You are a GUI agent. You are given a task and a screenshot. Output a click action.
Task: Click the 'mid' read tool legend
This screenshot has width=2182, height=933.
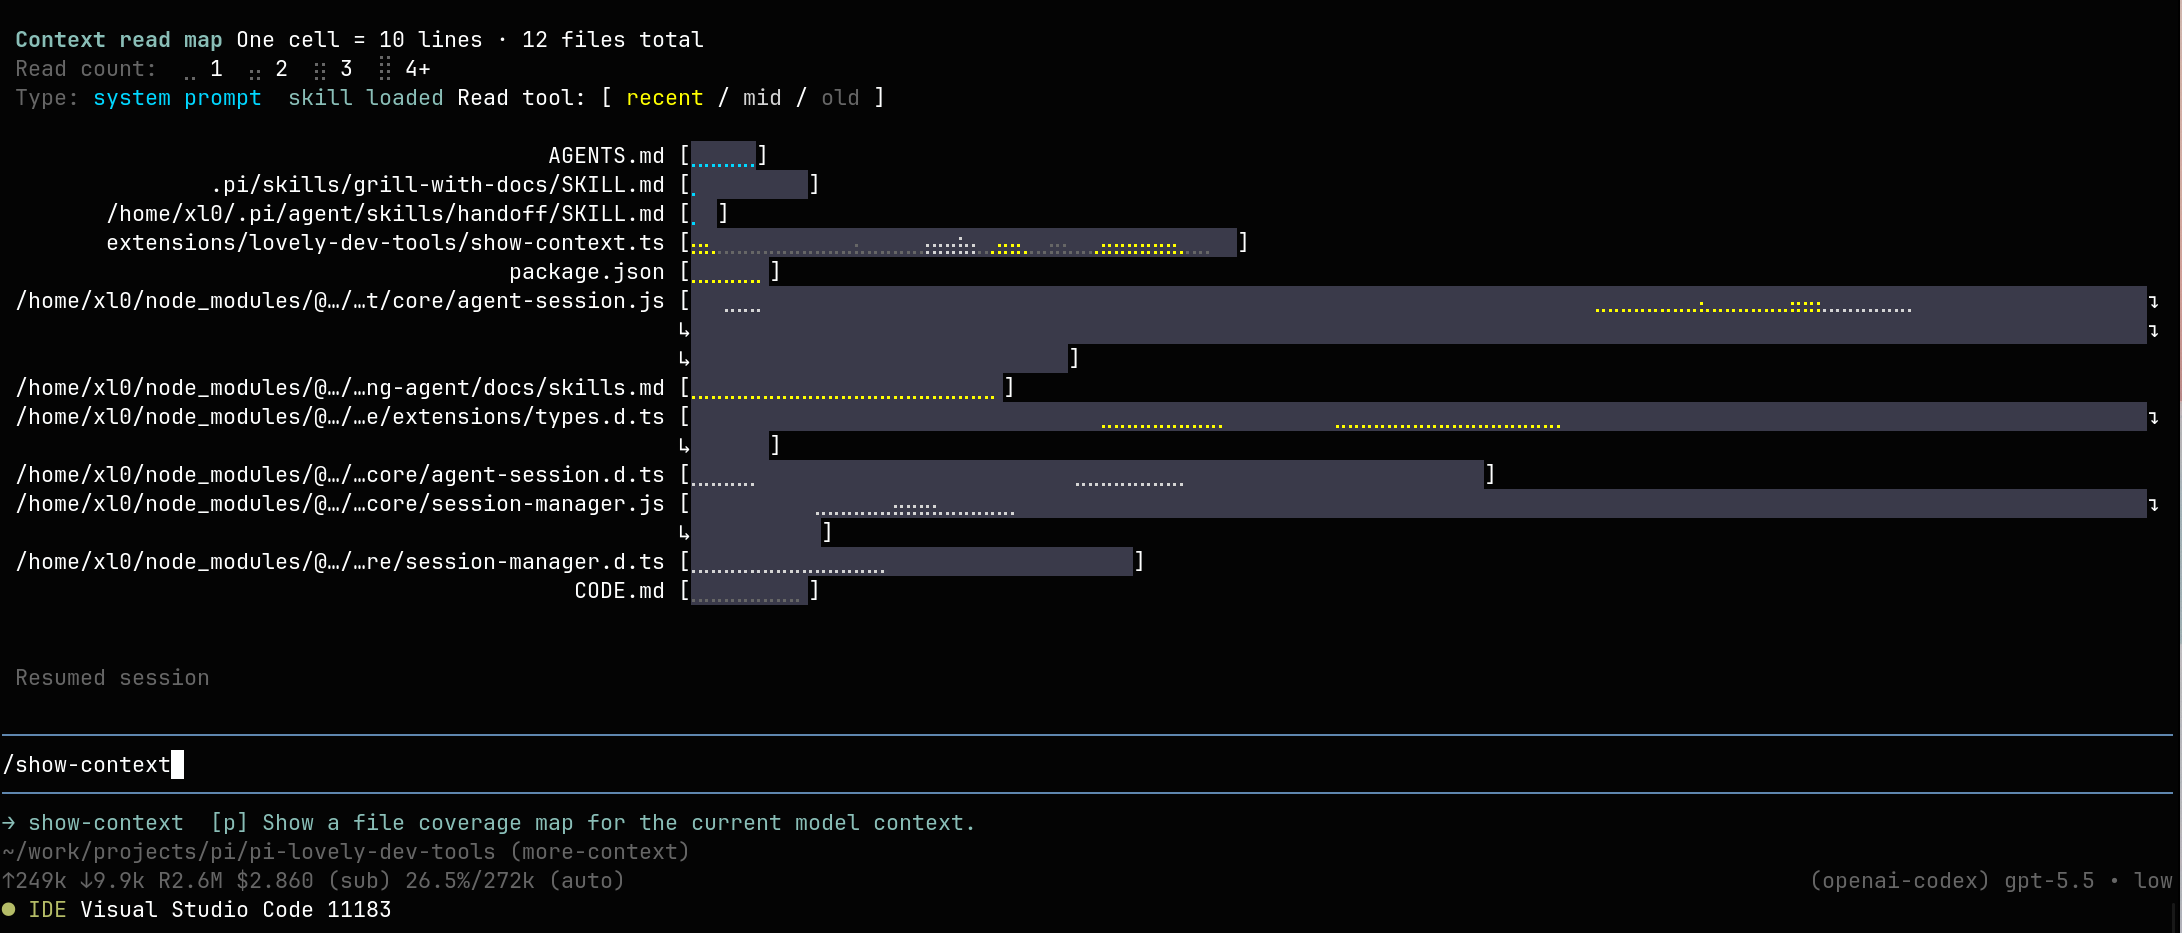[762, 98]
